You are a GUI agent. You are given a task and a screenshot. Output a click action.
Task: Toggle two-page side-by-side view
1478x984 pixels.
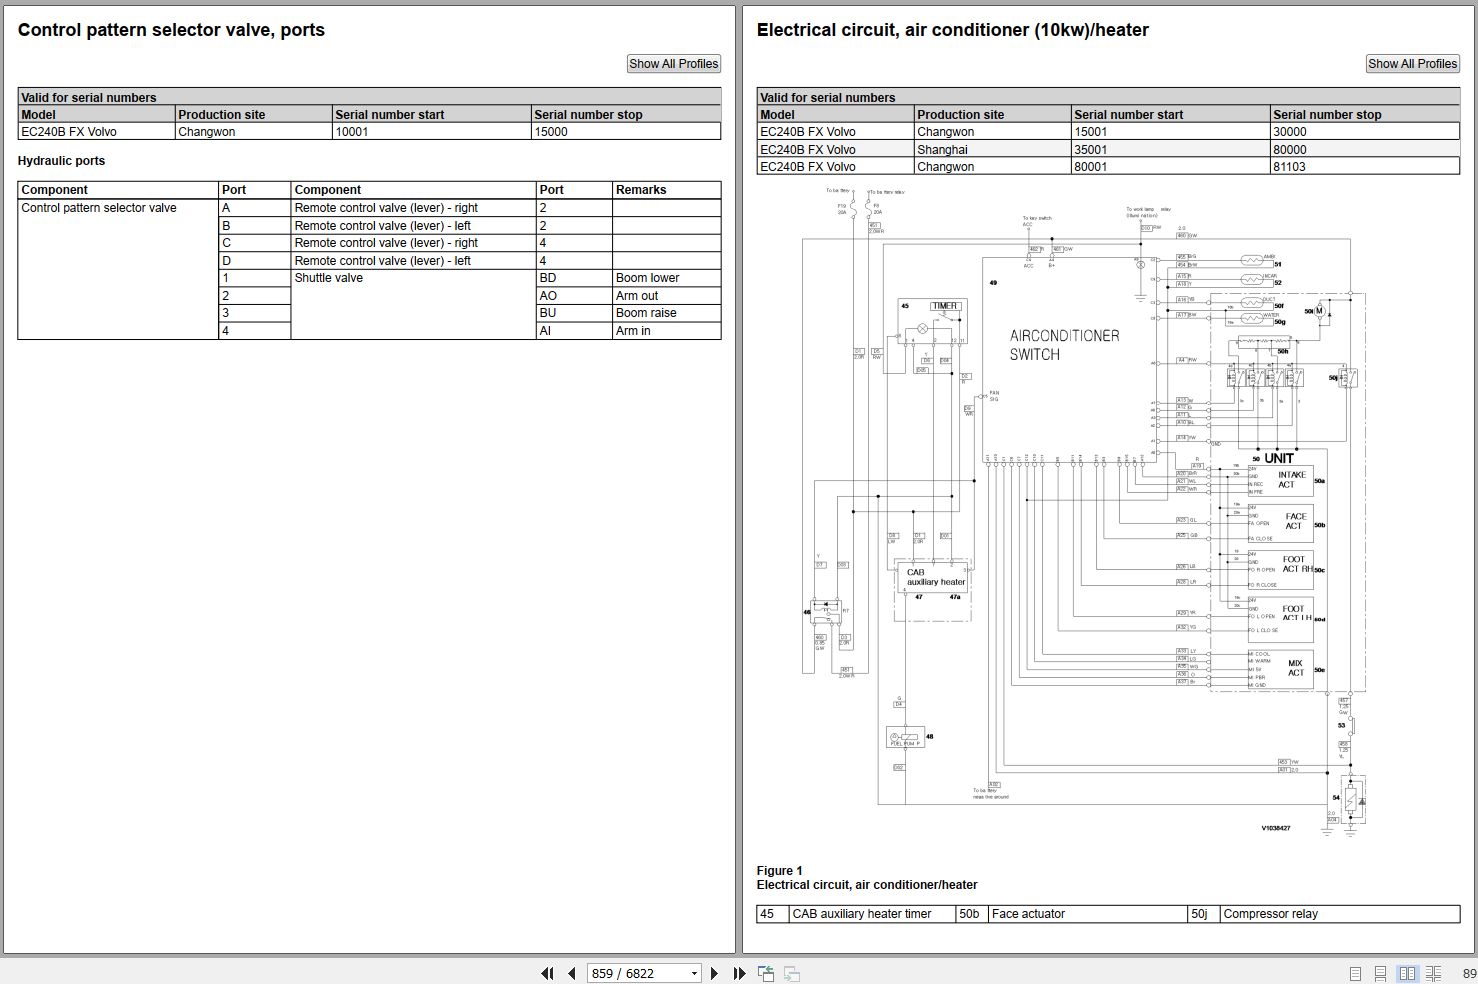[x=1407, y=973]
